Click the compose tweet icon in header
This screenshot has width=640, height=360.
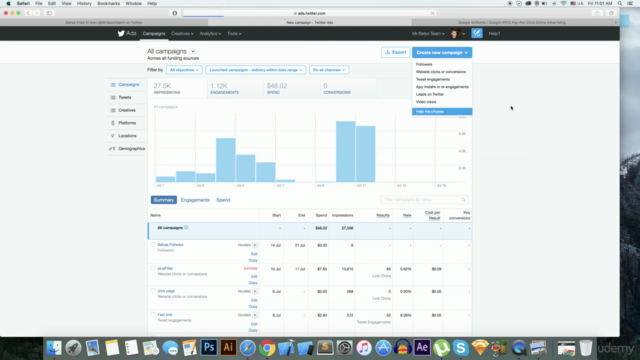(x=477, y=33)
